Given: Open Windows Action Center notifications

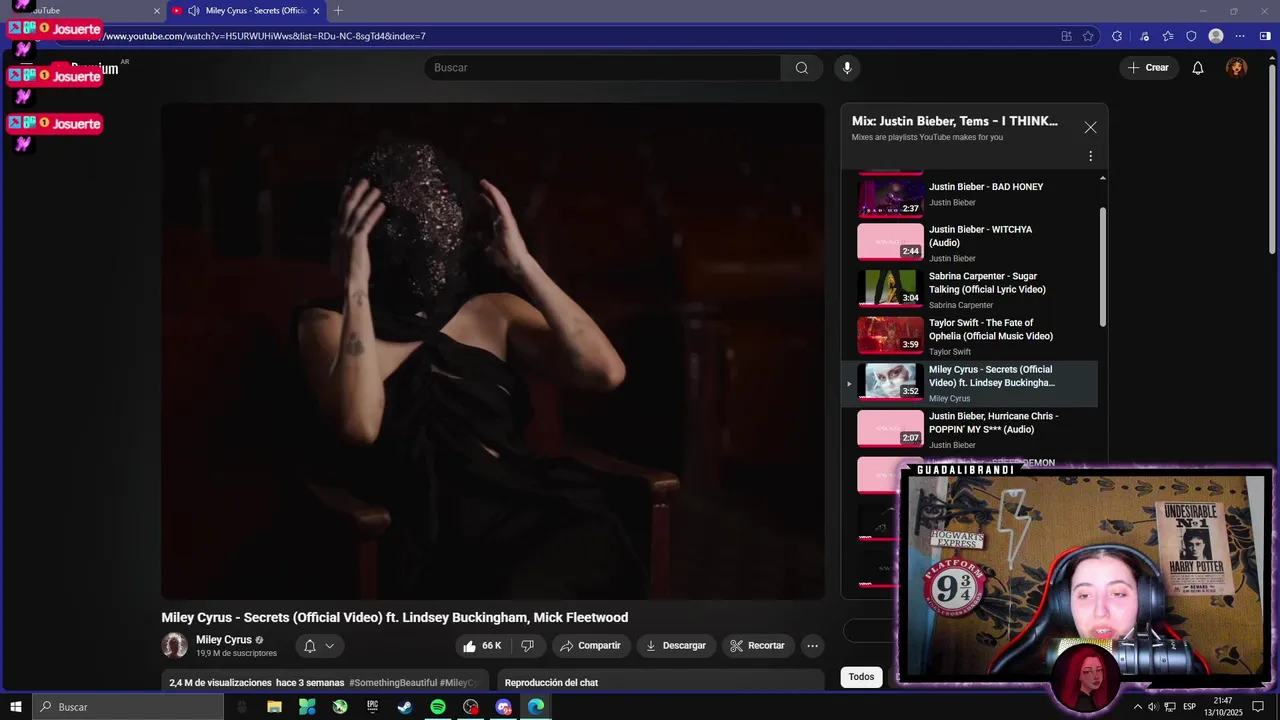Looking at the screenshot, I should click(x=1258, y=707).
